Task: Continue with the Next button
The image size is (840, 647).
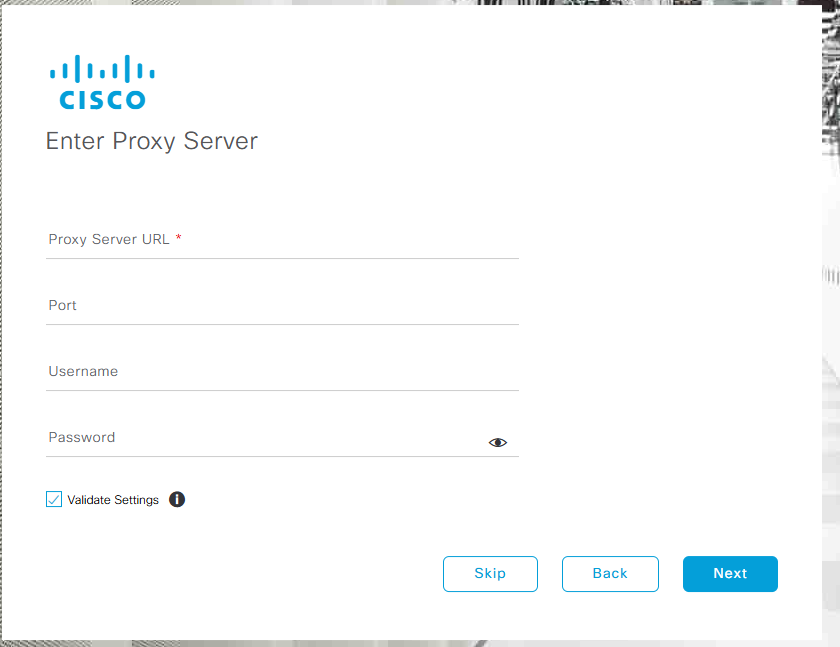Action: pyautogui.click(x=730, y=574)
